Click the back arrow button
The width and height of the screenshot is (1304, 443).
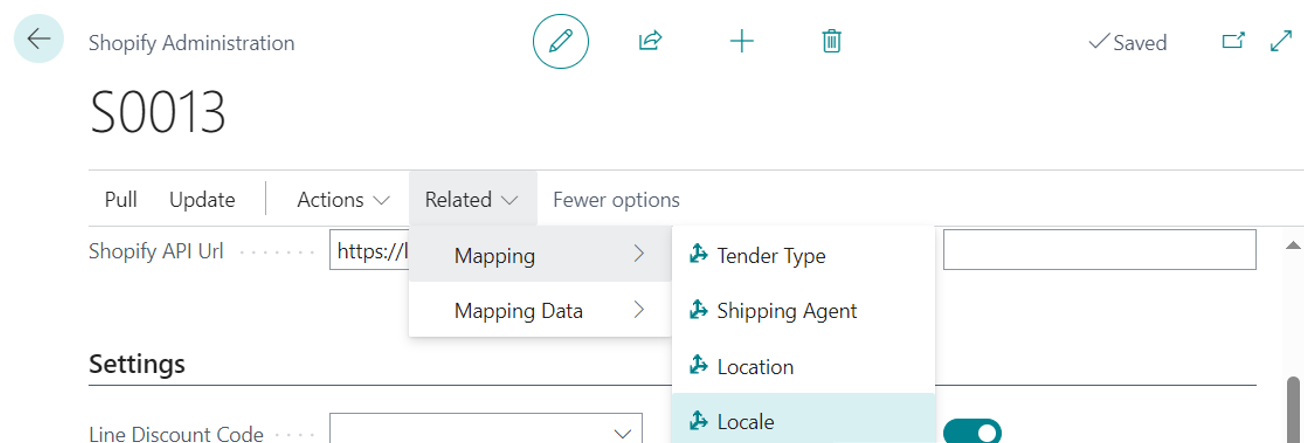coord(39,40)
